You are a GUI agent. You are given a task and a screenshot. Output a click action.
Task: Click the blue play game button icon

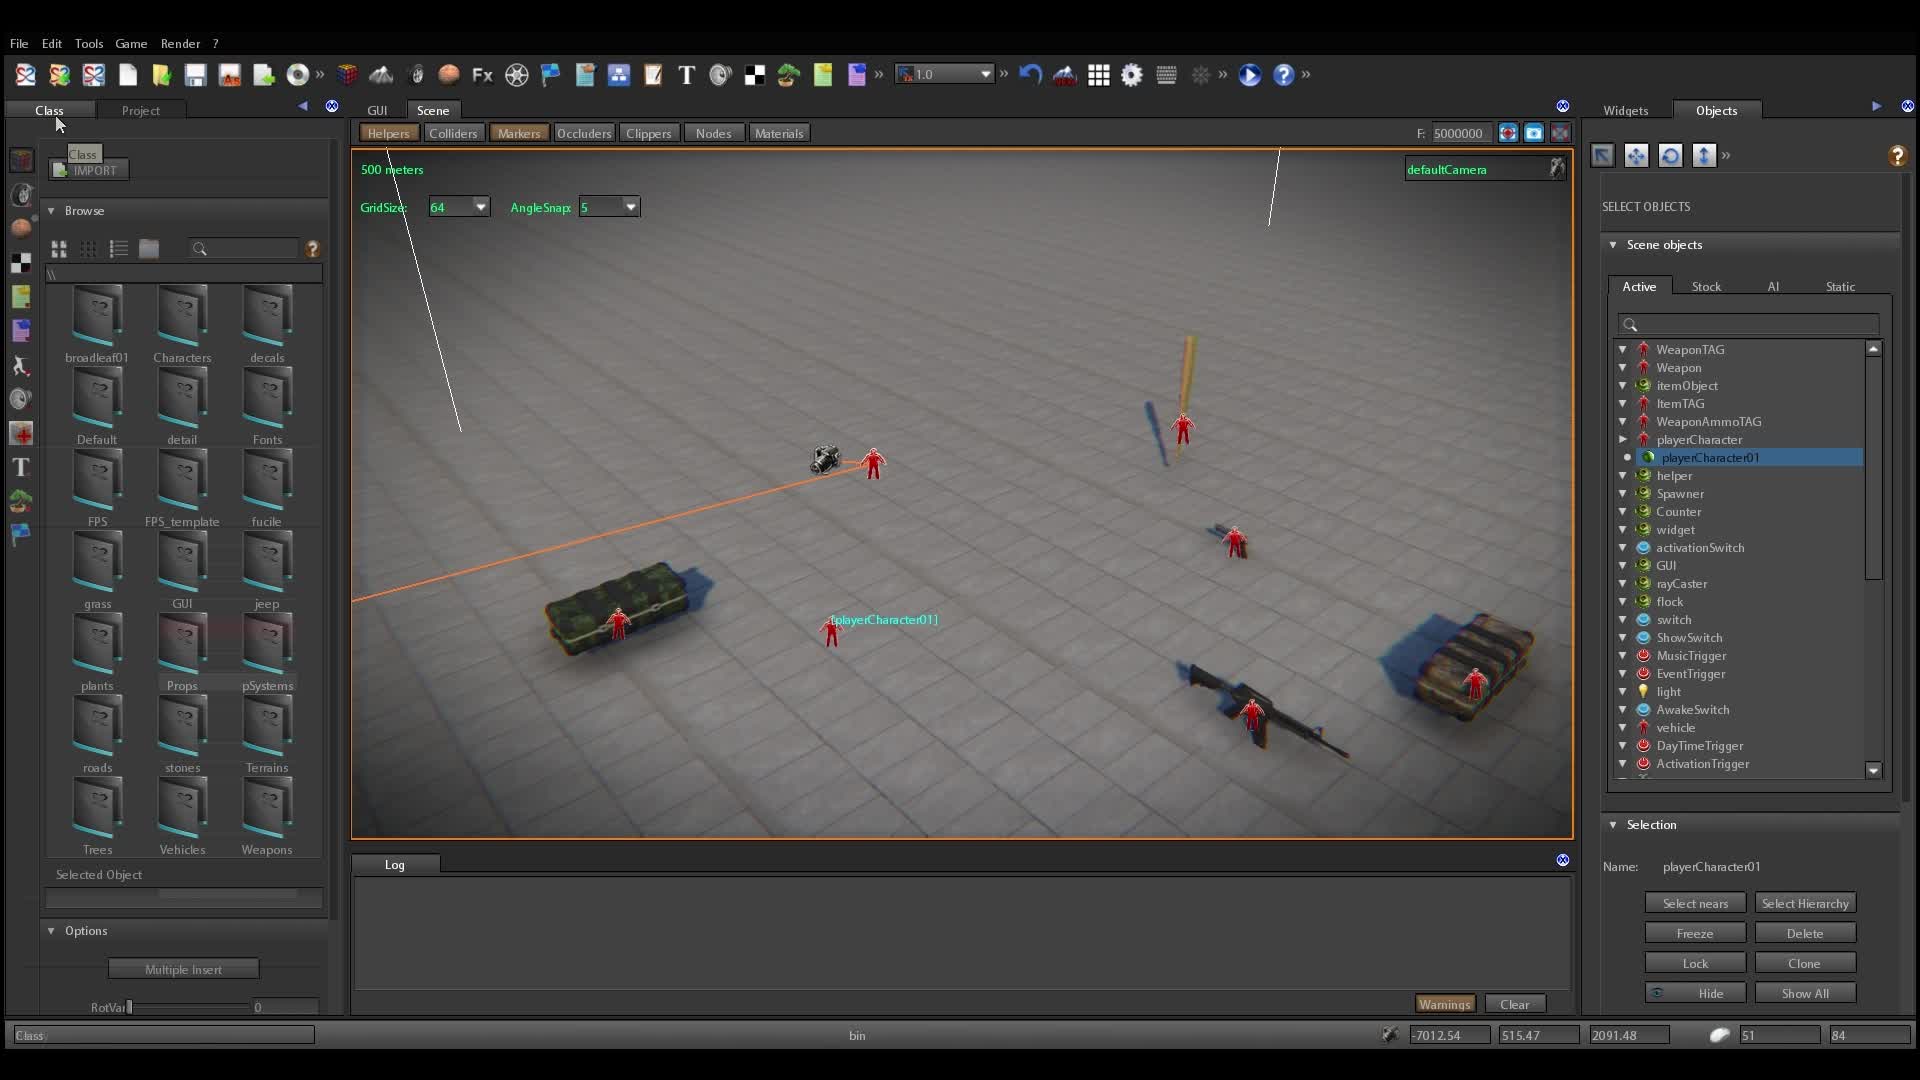1249,75
